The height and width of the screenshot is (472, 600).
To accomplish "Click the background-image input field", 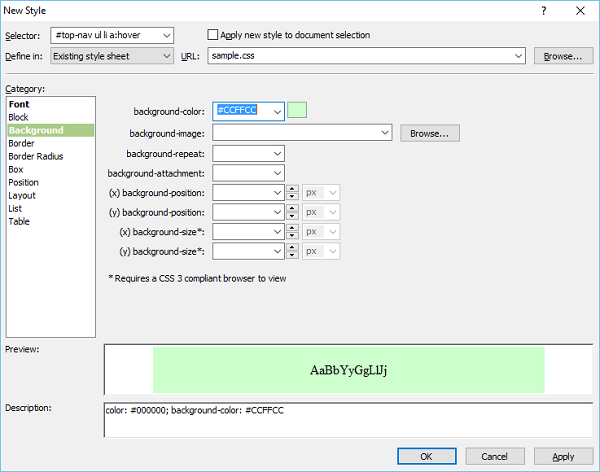I will [296, 132].
